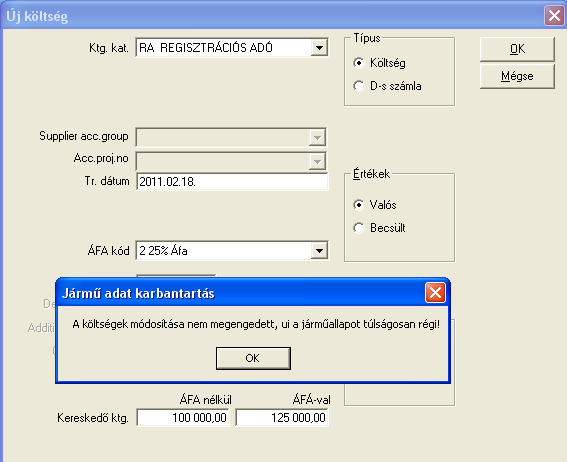Close the Új költség window
Screen dimensions: 567x462
554,16
